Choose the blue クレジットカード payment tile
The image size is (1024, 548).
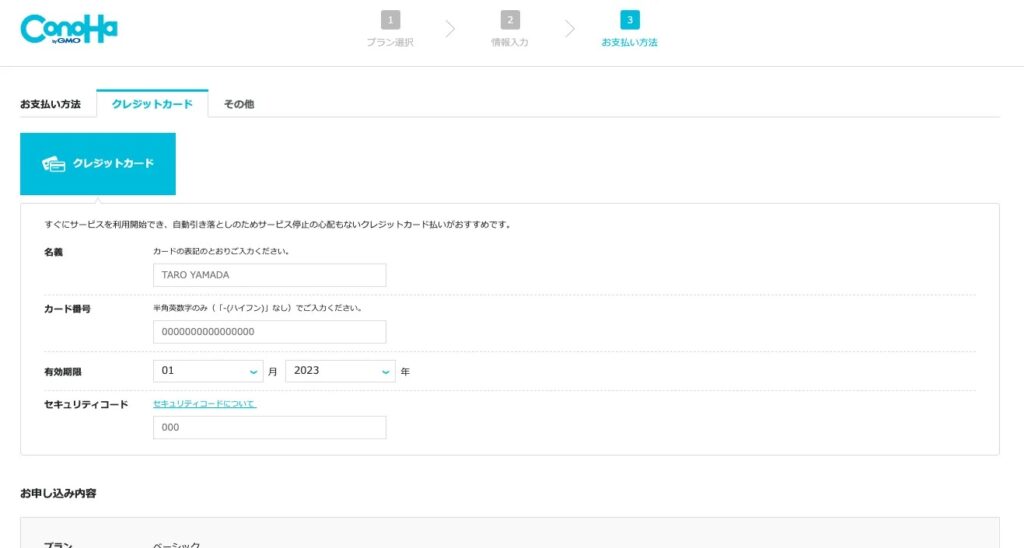98,164
